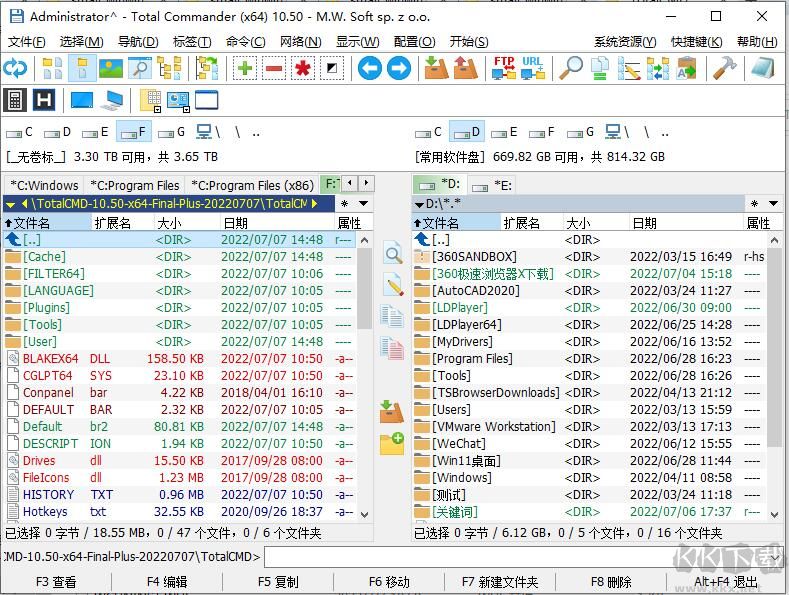Select drive E in right drive bar
The width and height of the screenshot is (789, 595).
(x=504, y=132)
